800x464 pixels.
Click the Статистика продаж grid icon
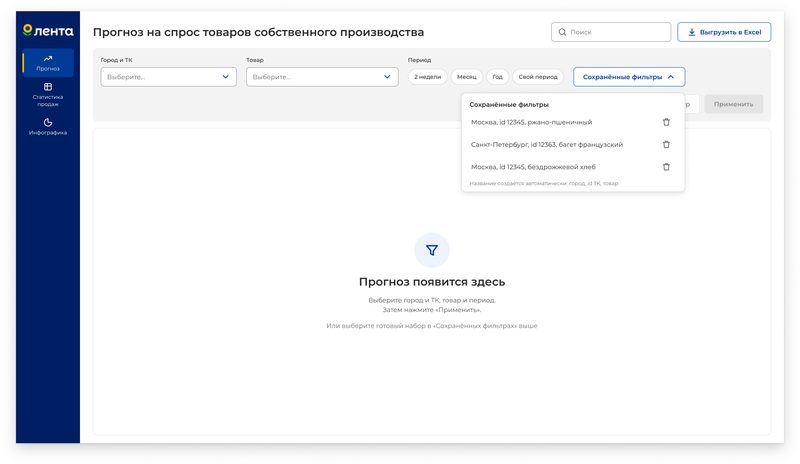[48, 87]
